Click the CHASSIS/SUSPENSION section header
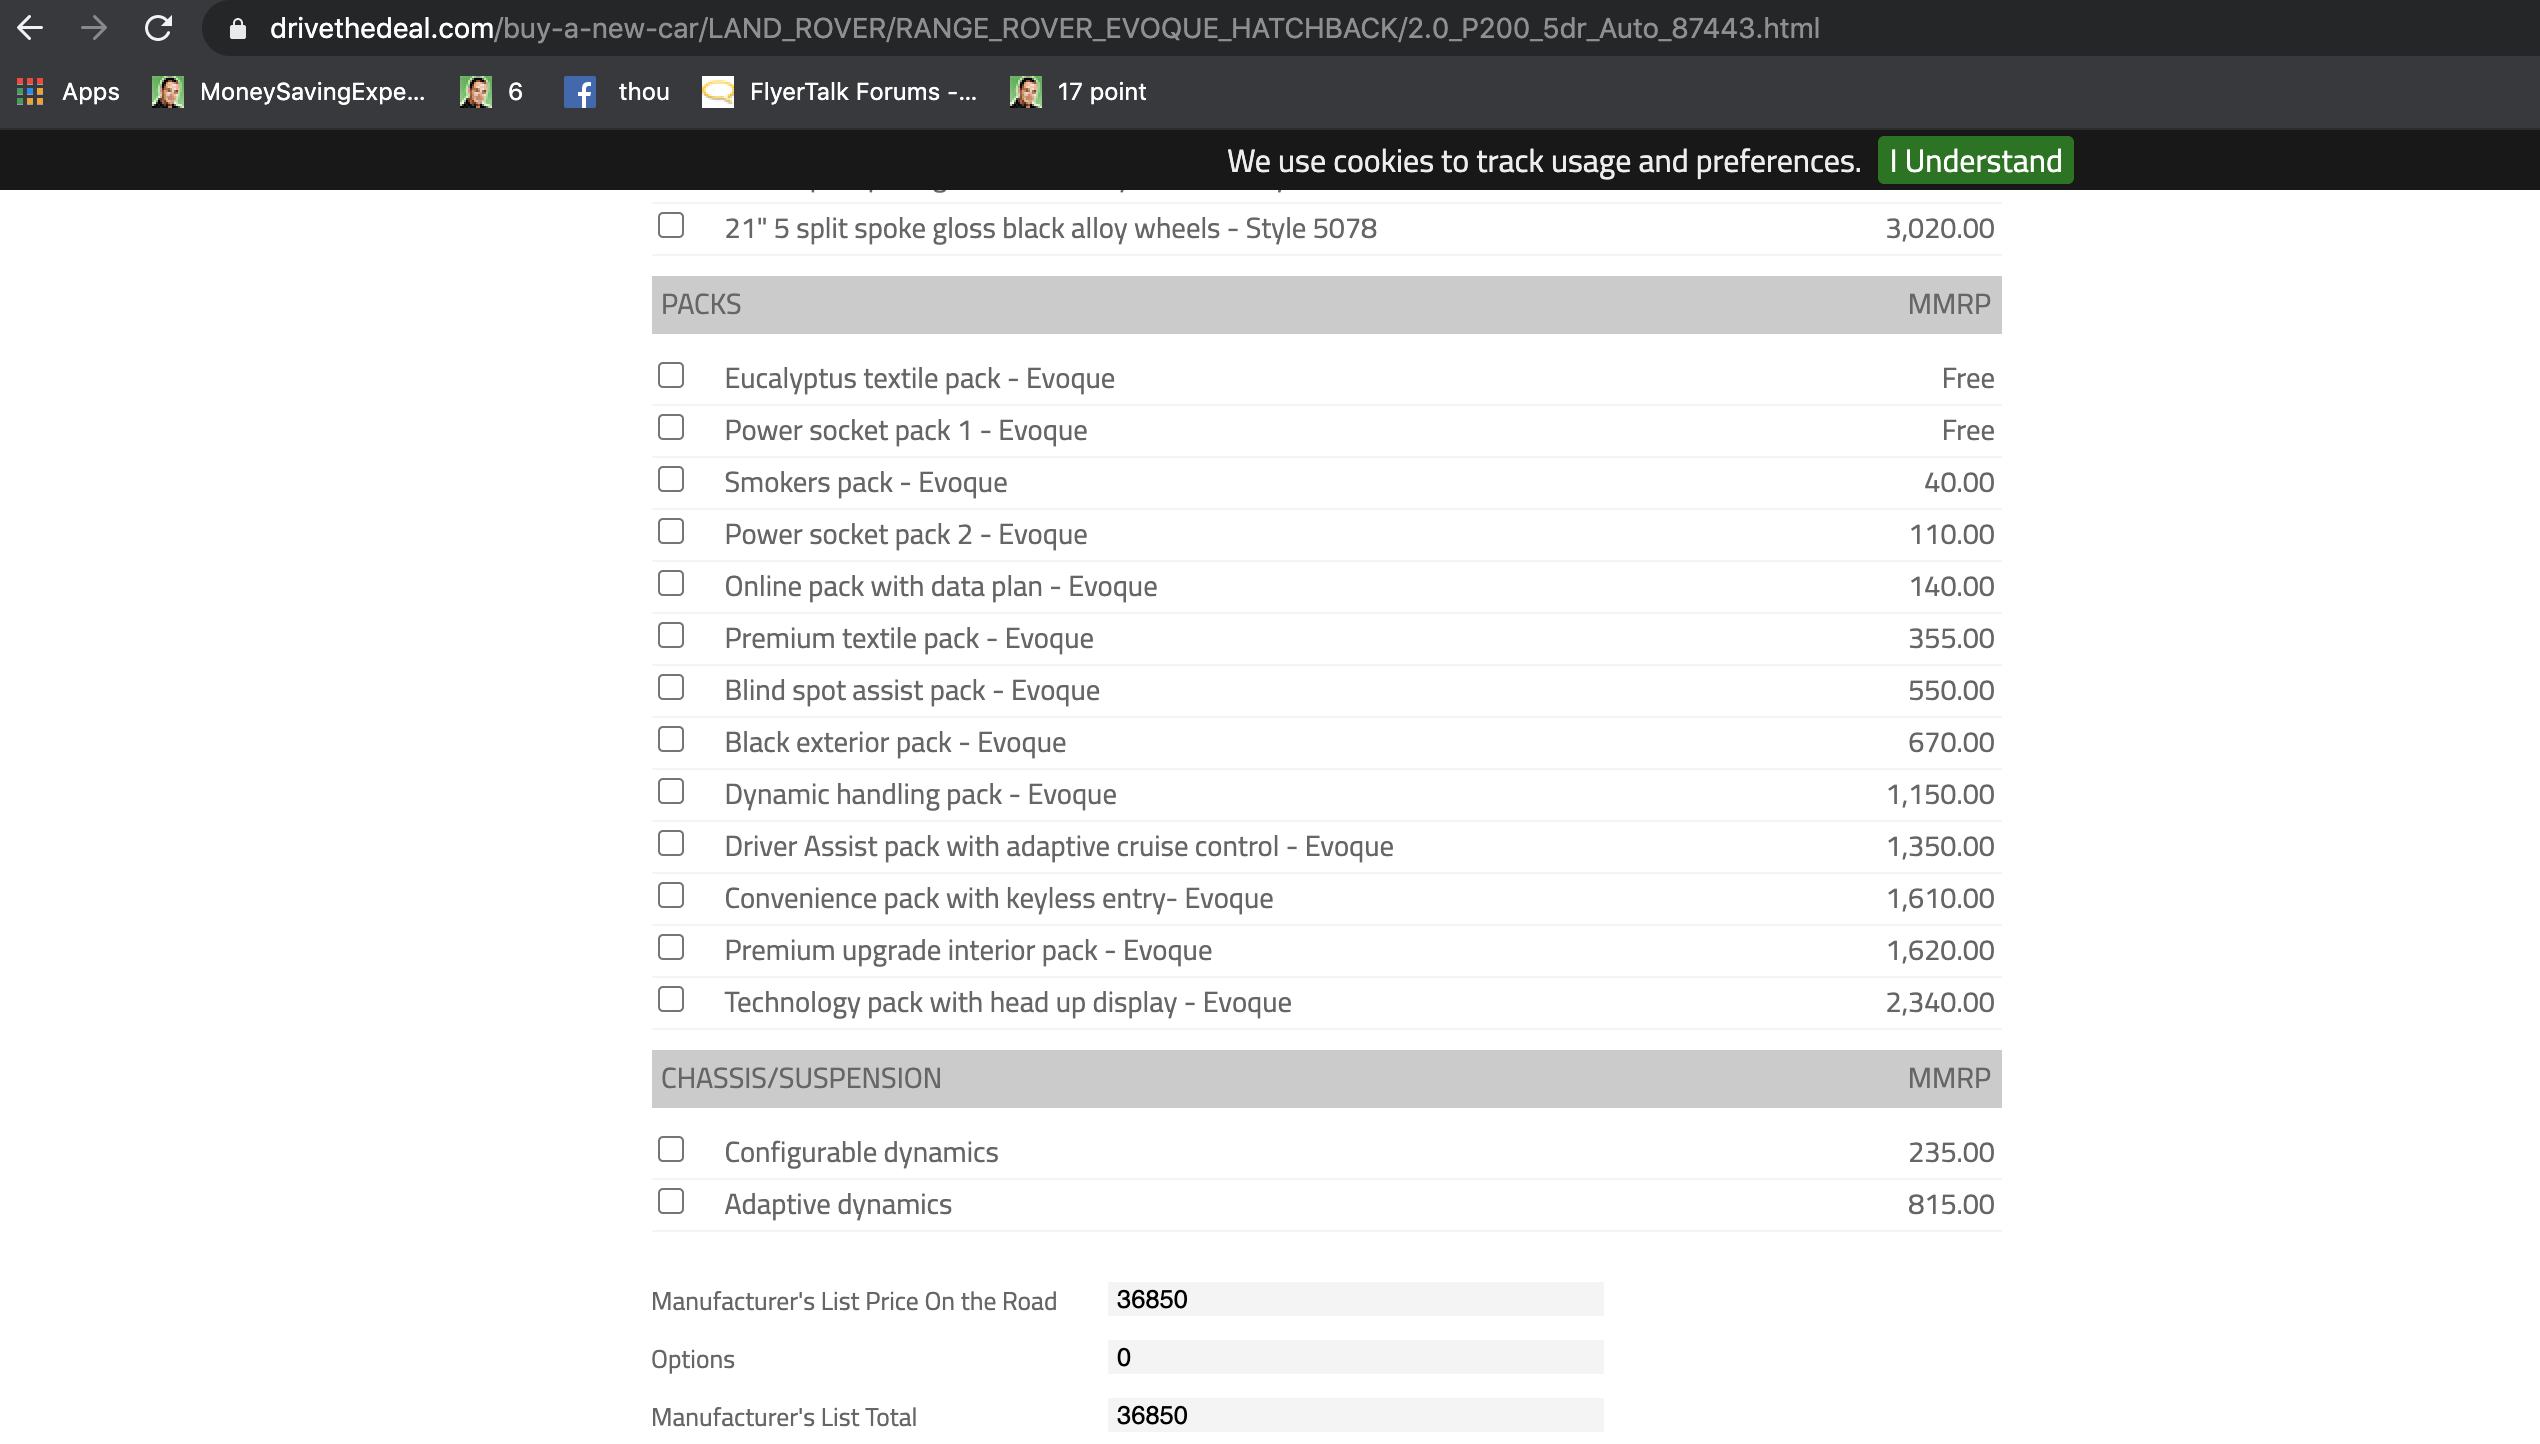The height and width of the screenshot is (1444, 2540). 1326,1078
